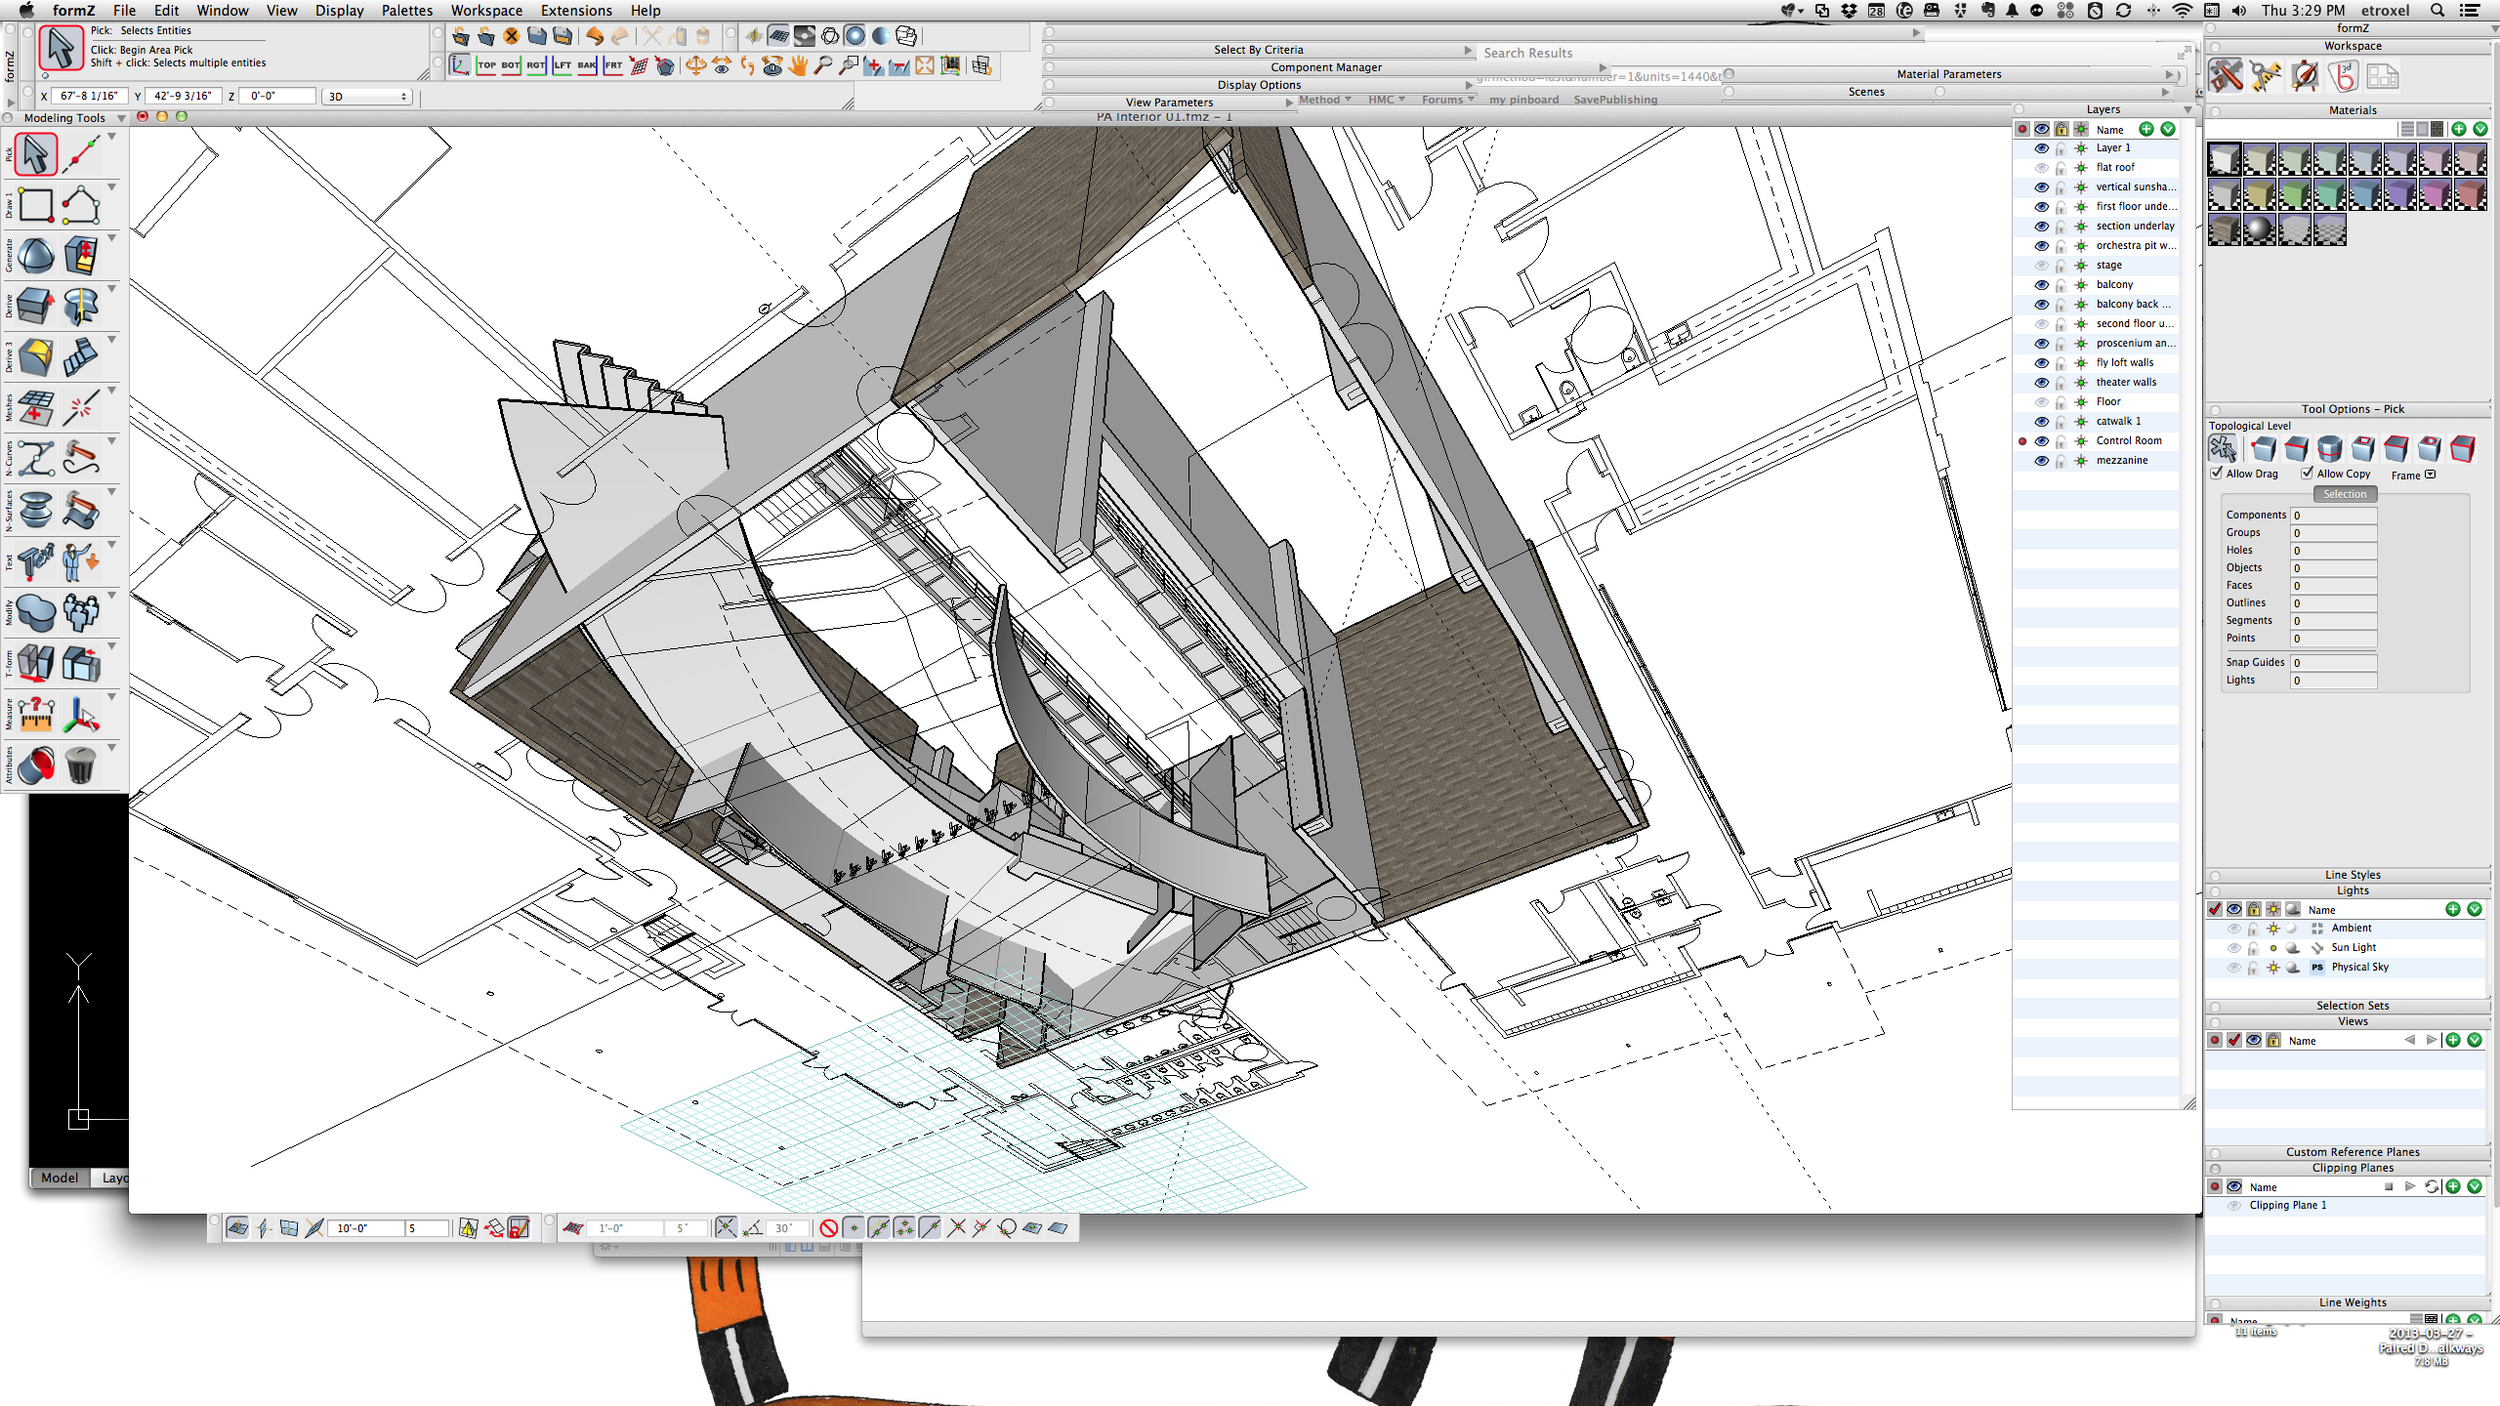Viewport: 2500px width, 1406px height.
Task: Click the Zoom magnifier tool
Action: 823,66
